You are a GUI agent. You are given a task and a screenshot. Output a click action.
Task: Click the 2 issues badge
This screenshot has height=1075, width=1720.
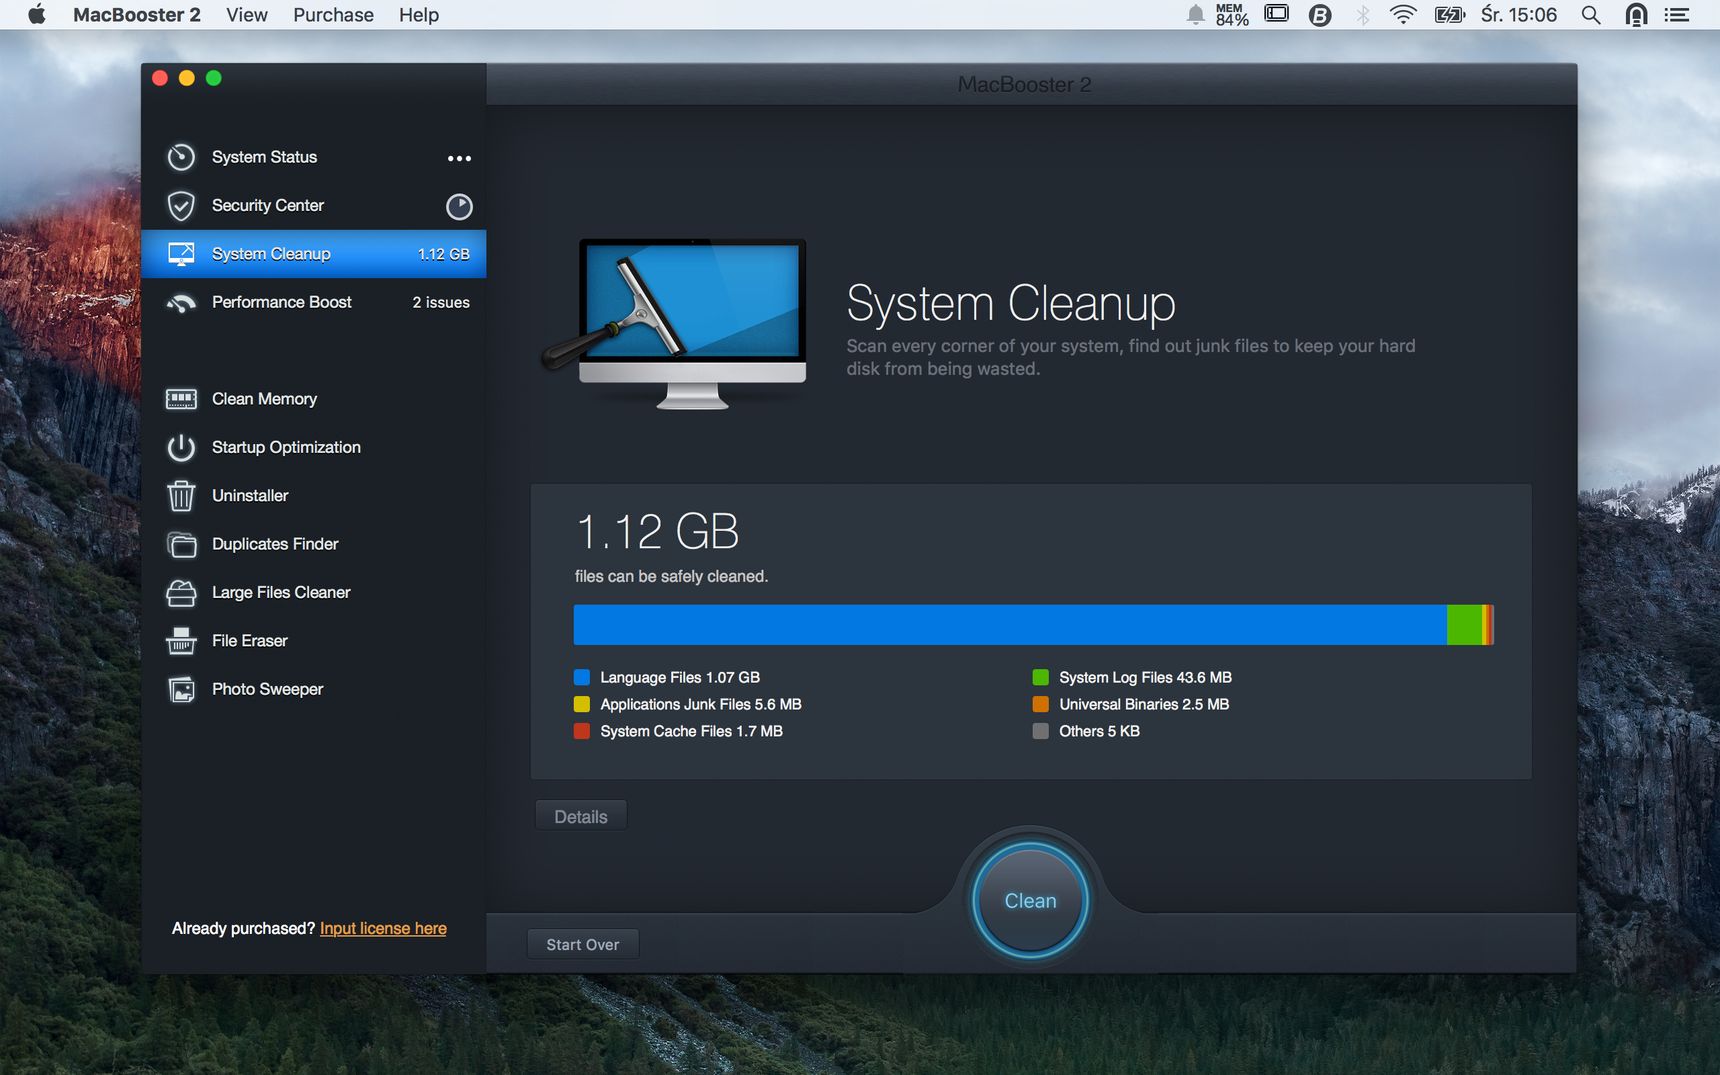(441, 302)
